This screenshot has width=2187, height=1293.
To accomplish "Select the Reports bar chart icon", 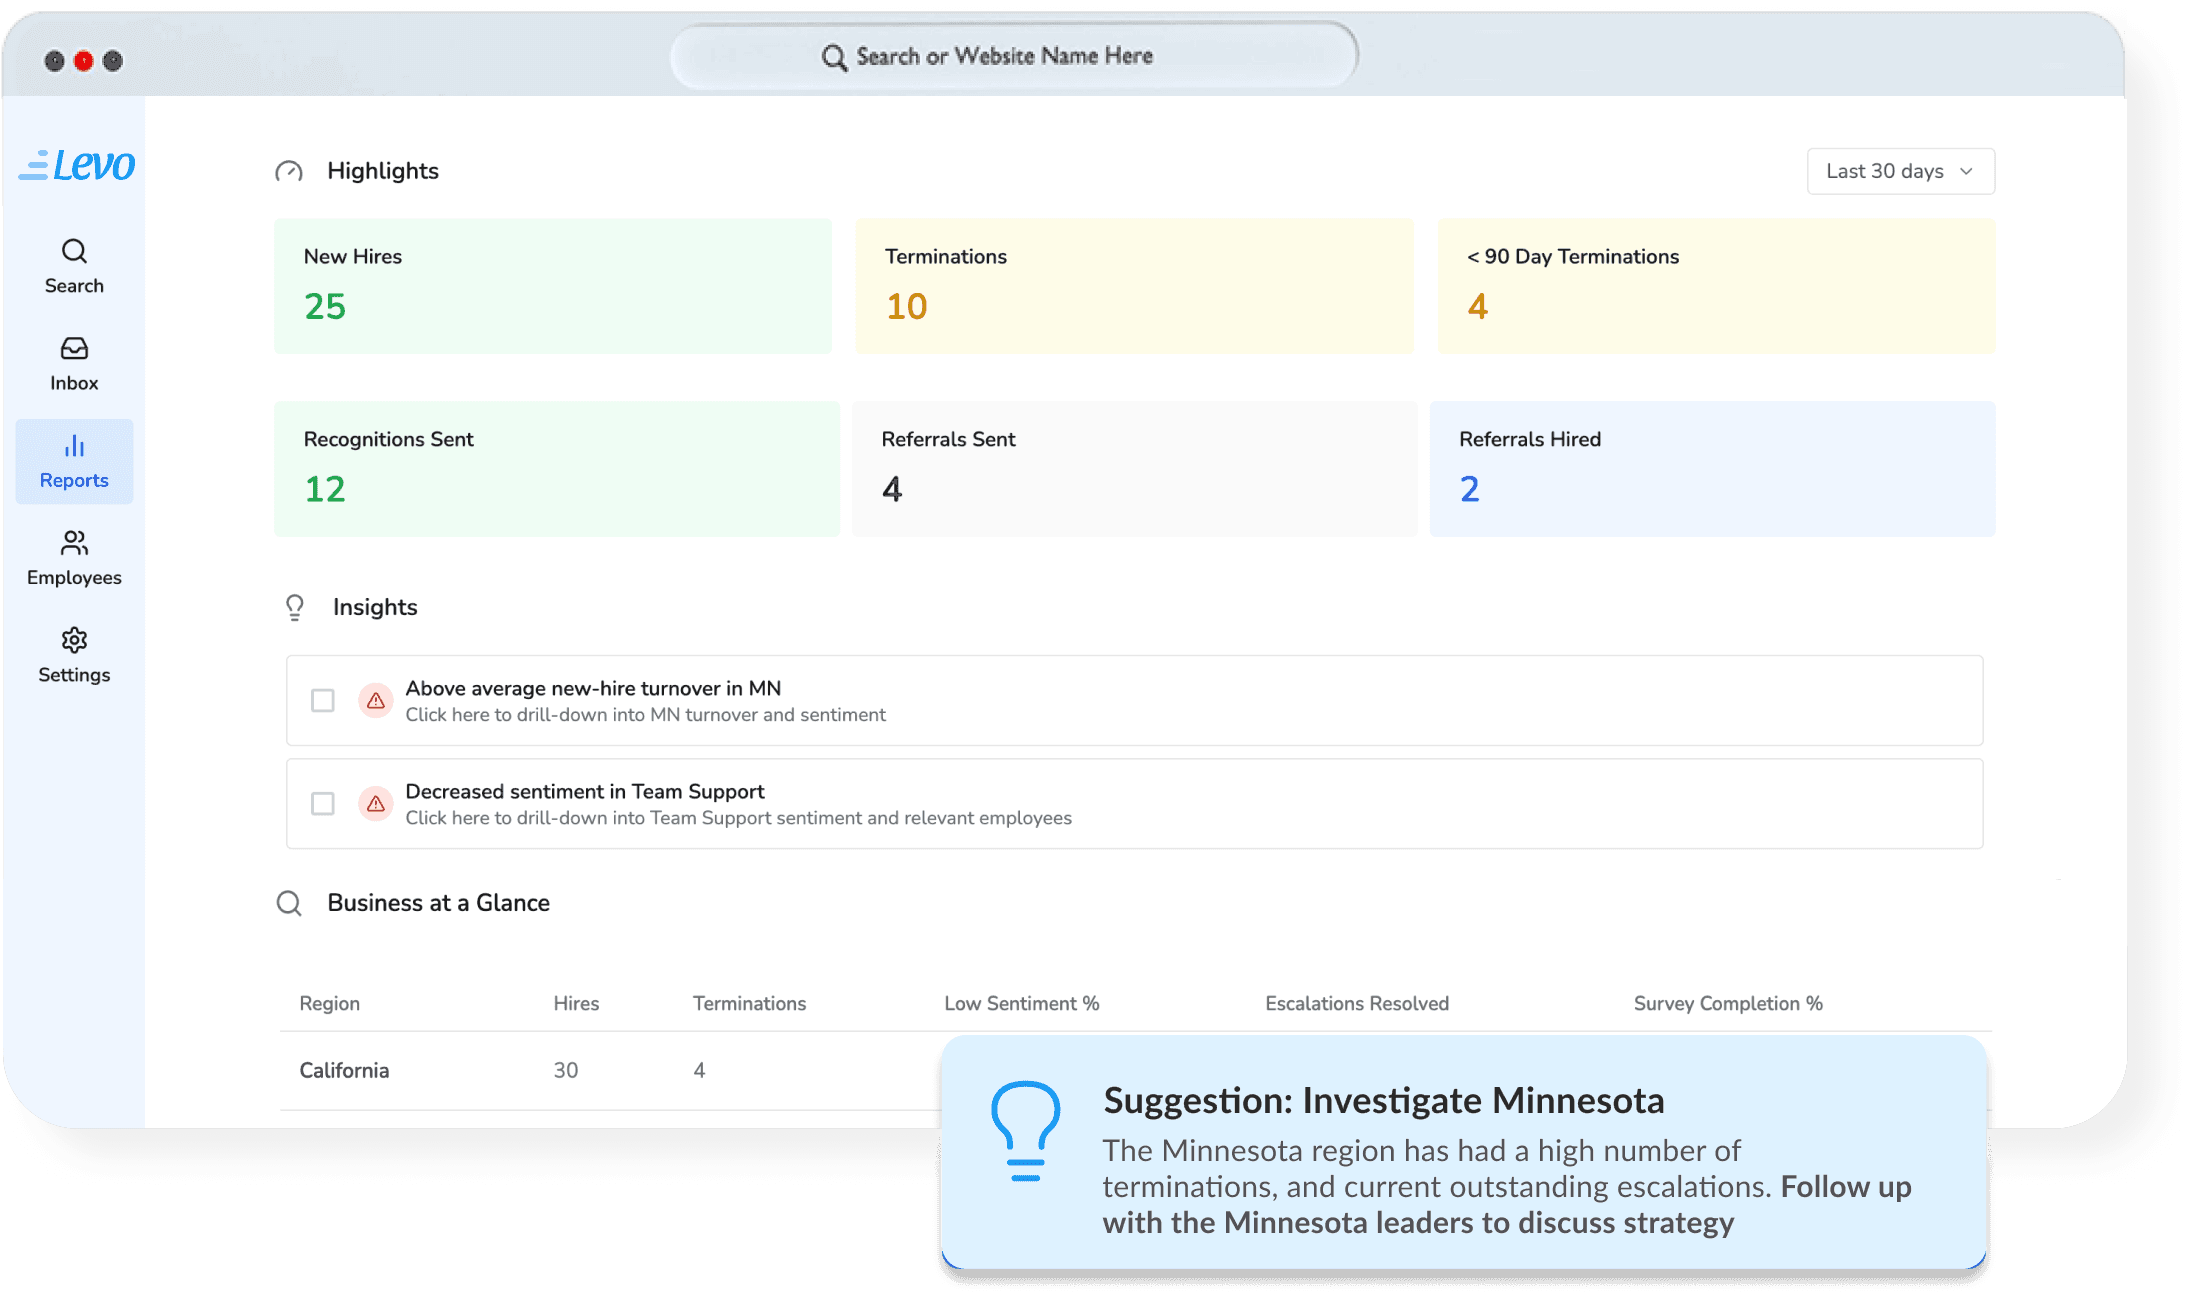I will 74,446.
